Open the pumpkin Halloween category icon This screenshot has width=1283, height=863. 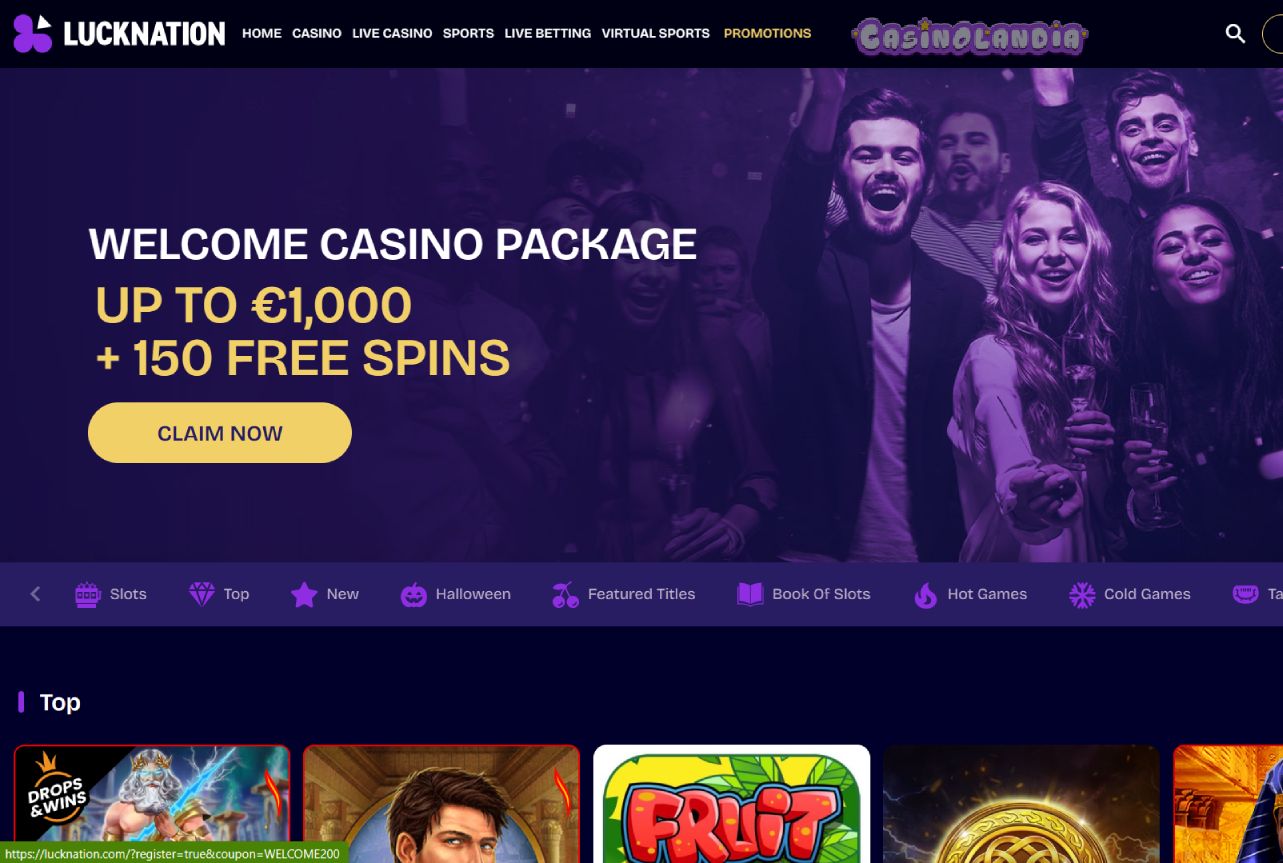[413, 595]
